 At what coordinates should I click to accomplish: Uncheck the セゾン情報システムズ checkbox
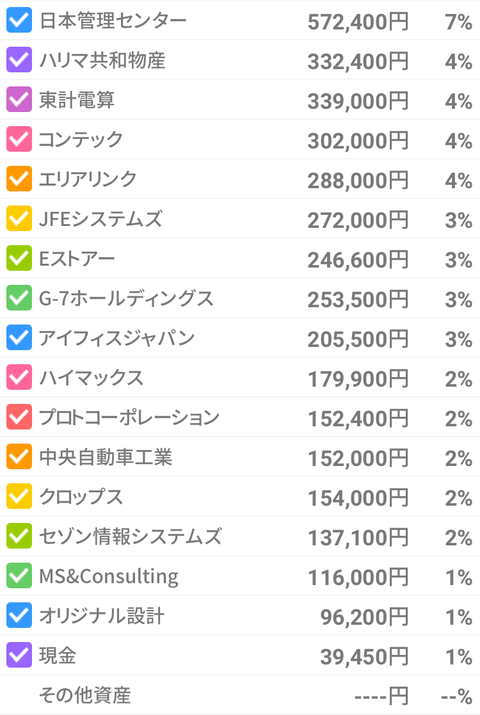(19, 536)
